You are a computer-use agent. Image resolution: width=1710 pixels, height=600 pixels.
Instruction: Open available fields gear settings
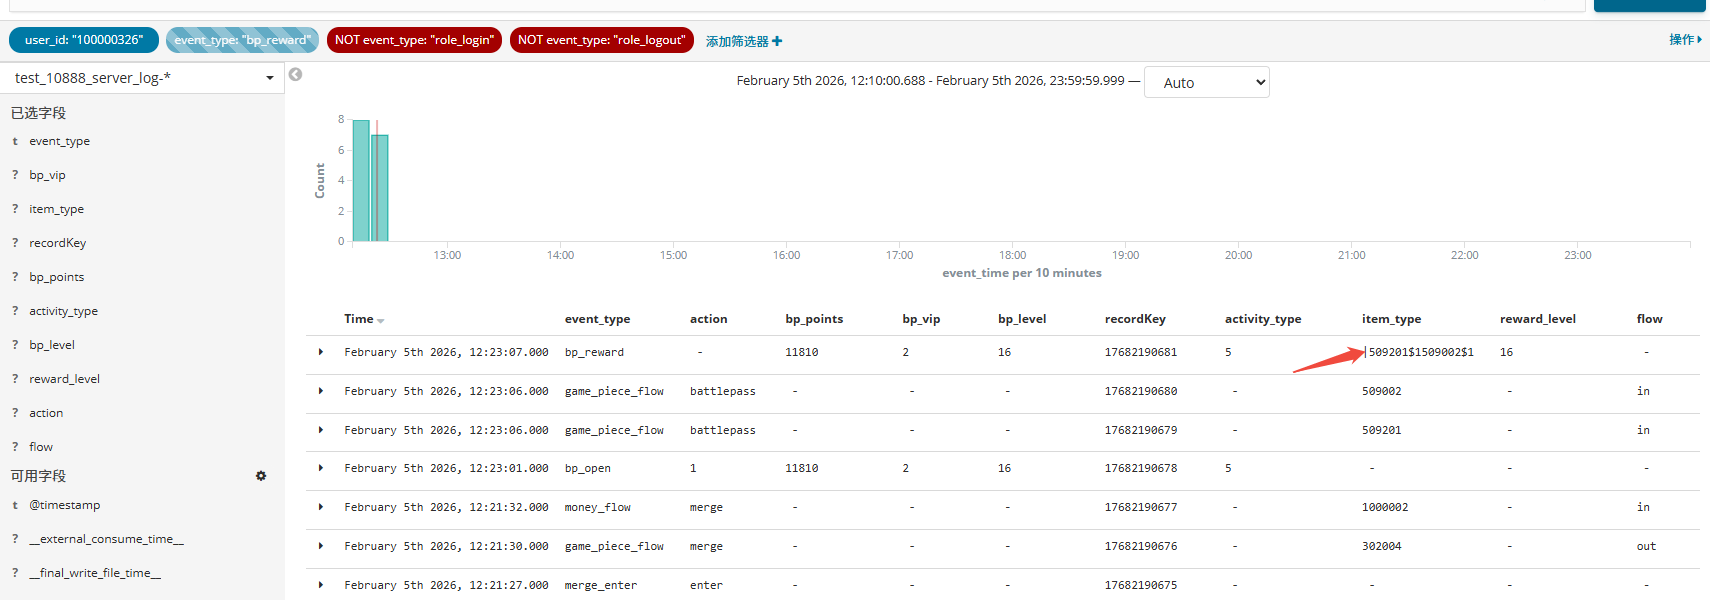pyautogui.click(x=261, y=476)
